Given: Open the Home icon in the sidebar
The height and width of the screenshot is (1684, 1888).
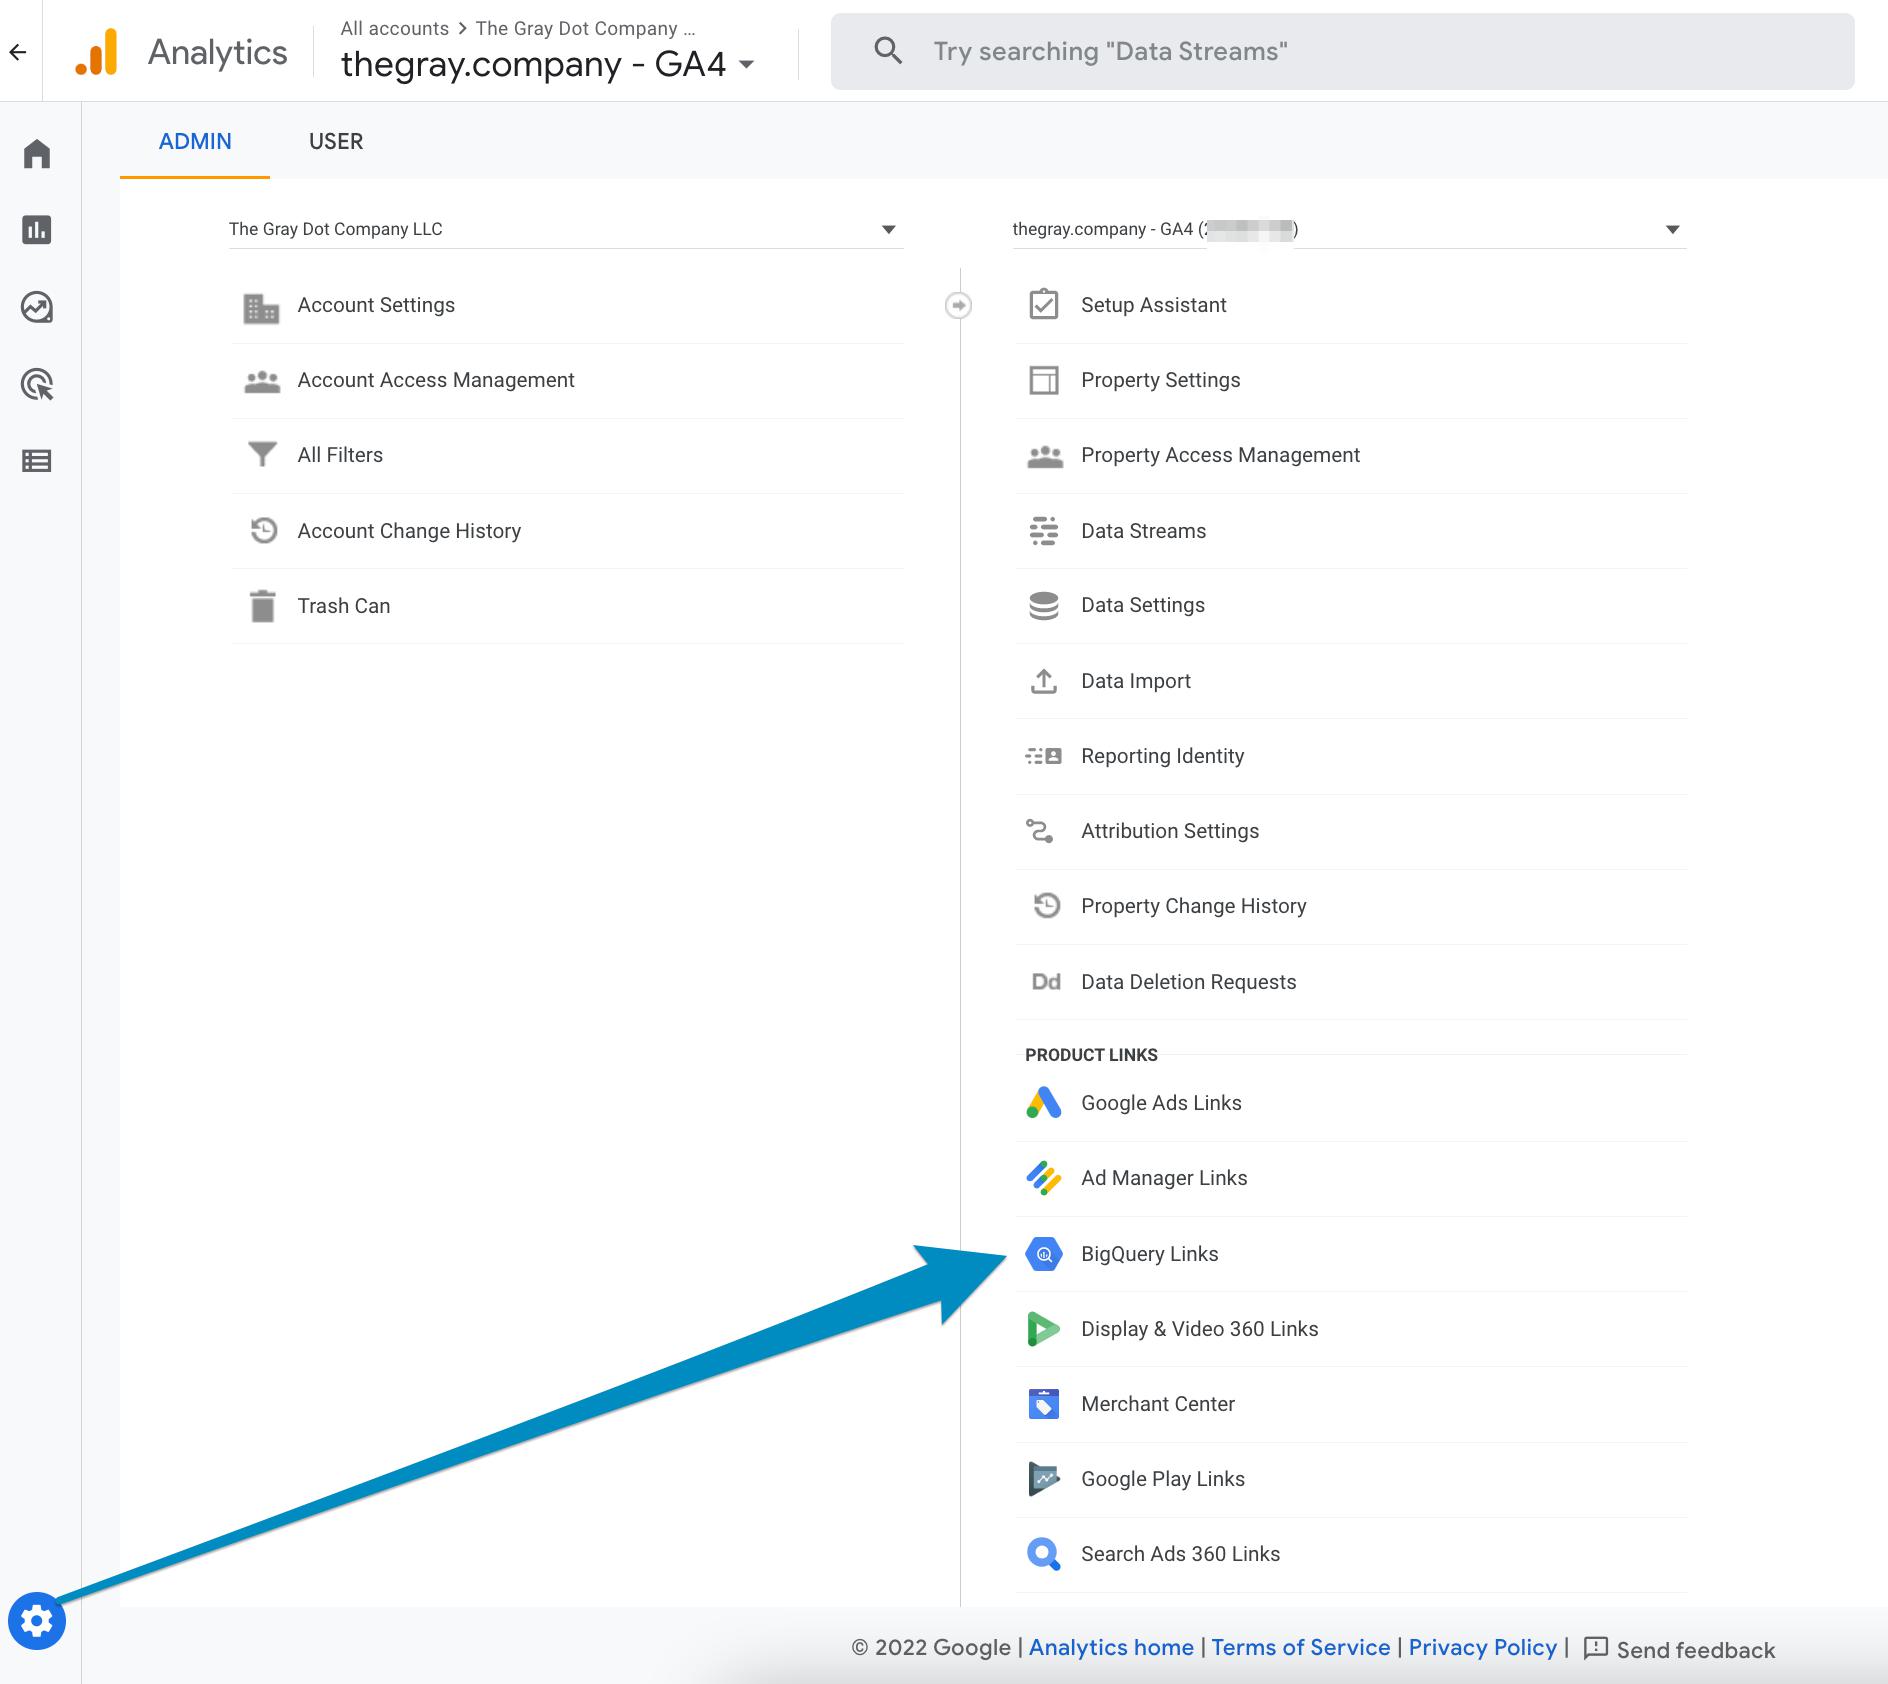Looking at the screenshot, I should tap(37, 153).
